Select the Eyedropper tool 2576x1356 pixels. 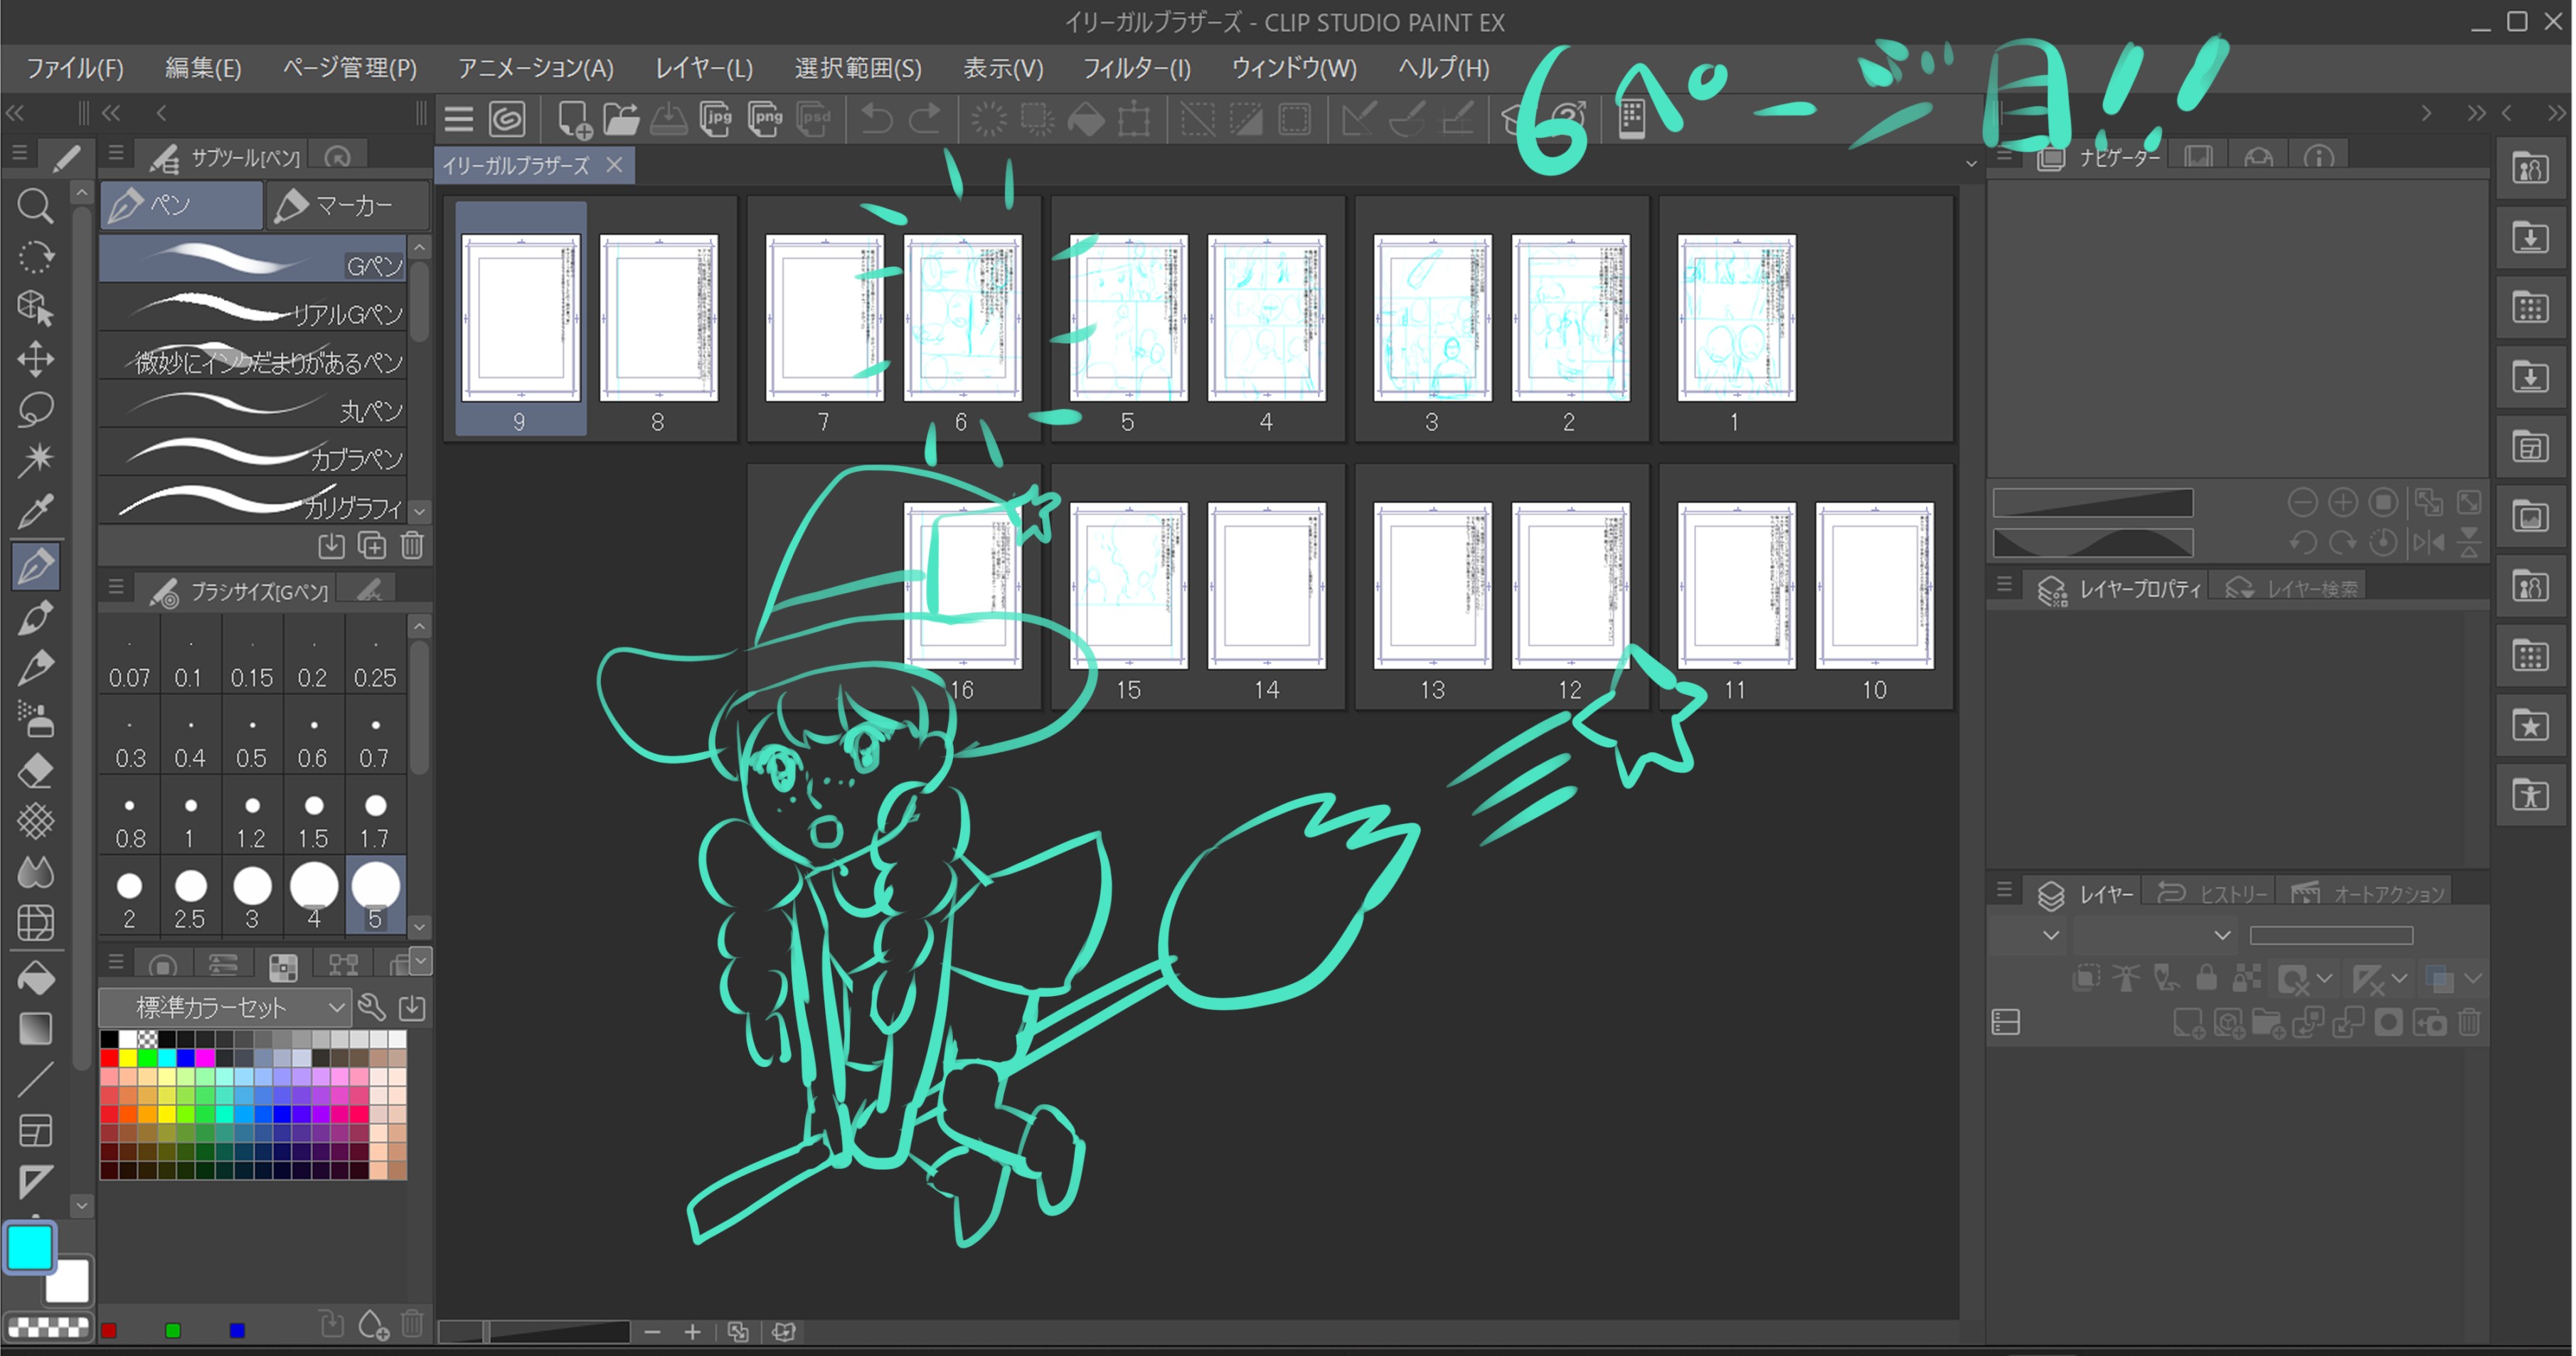(35, 512)
